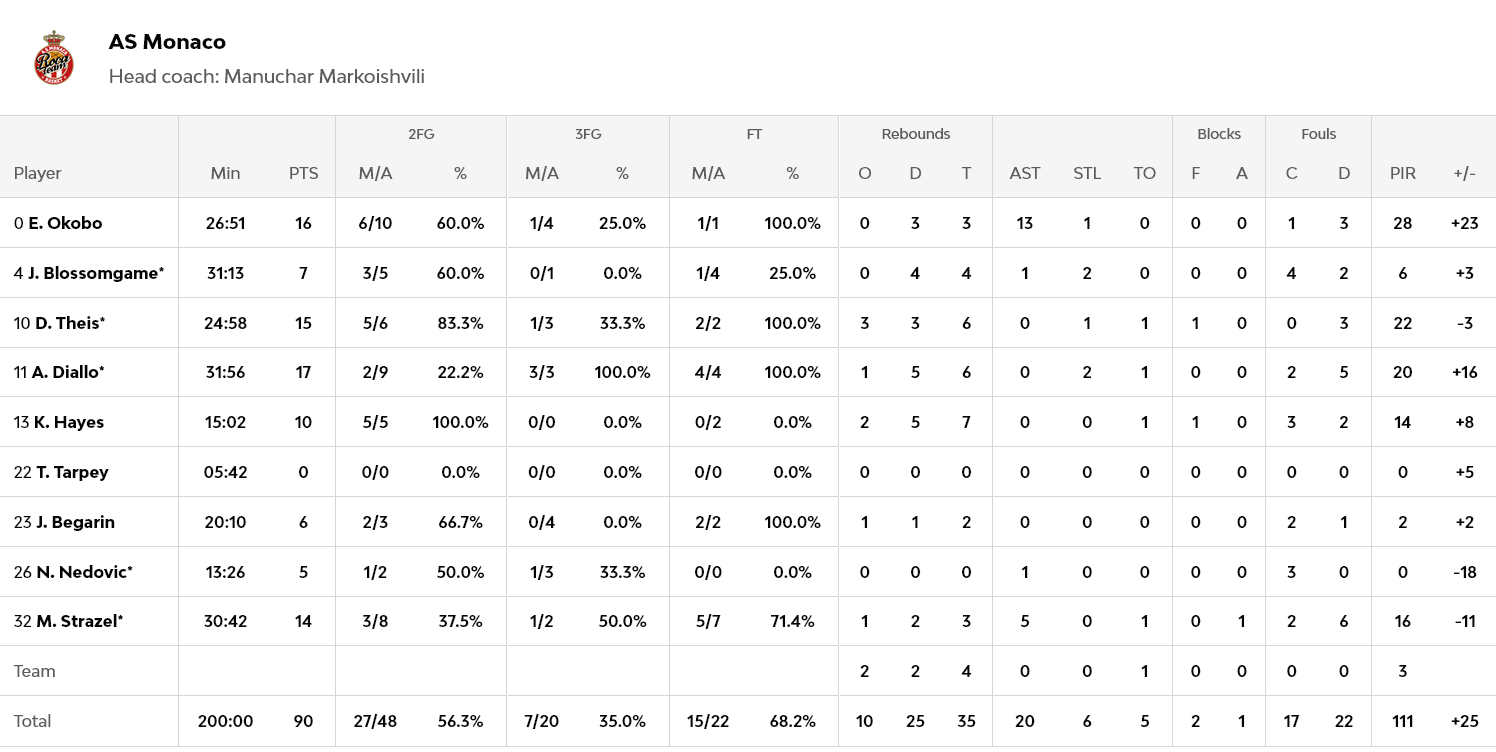Click the Player column header

[x=38, y=173]
